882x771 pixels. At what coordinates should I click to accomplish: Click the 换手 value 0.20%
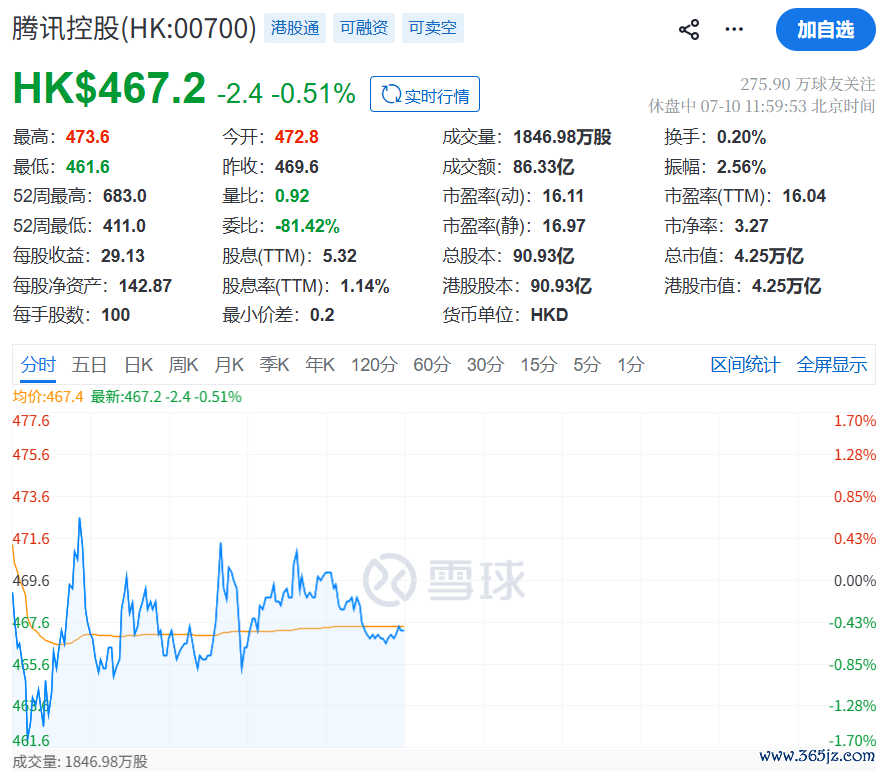741,137
